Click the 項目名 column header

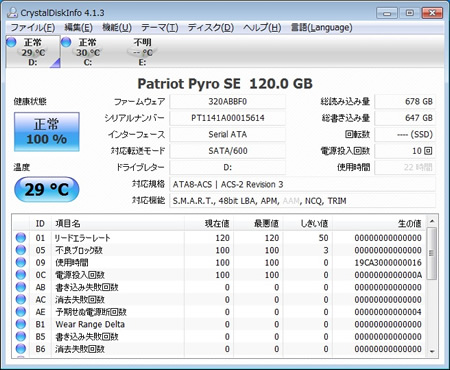118,223
